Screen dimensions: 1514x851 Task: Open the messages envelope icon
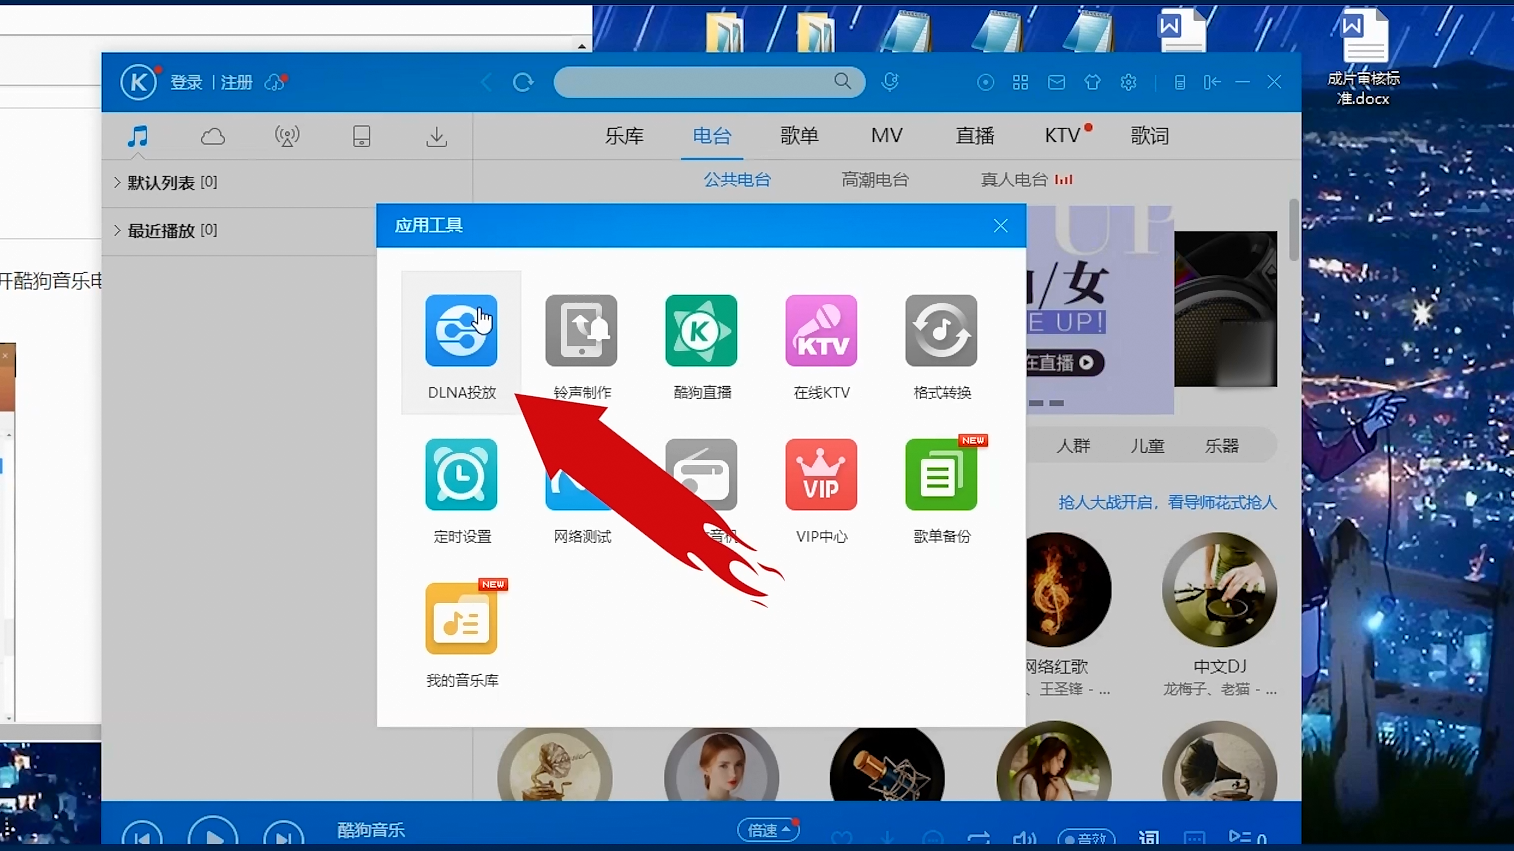pos(1056,82)
